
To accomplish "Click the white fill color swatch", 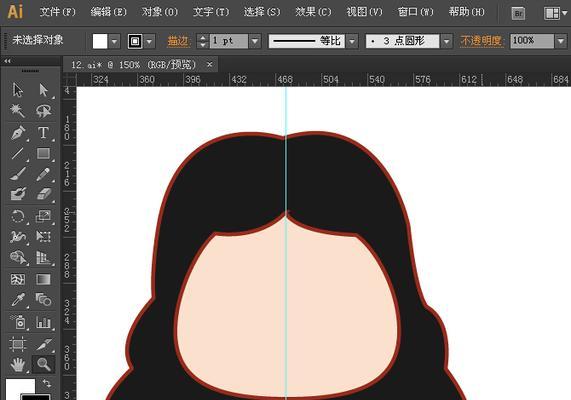I will tap(100, 41).
